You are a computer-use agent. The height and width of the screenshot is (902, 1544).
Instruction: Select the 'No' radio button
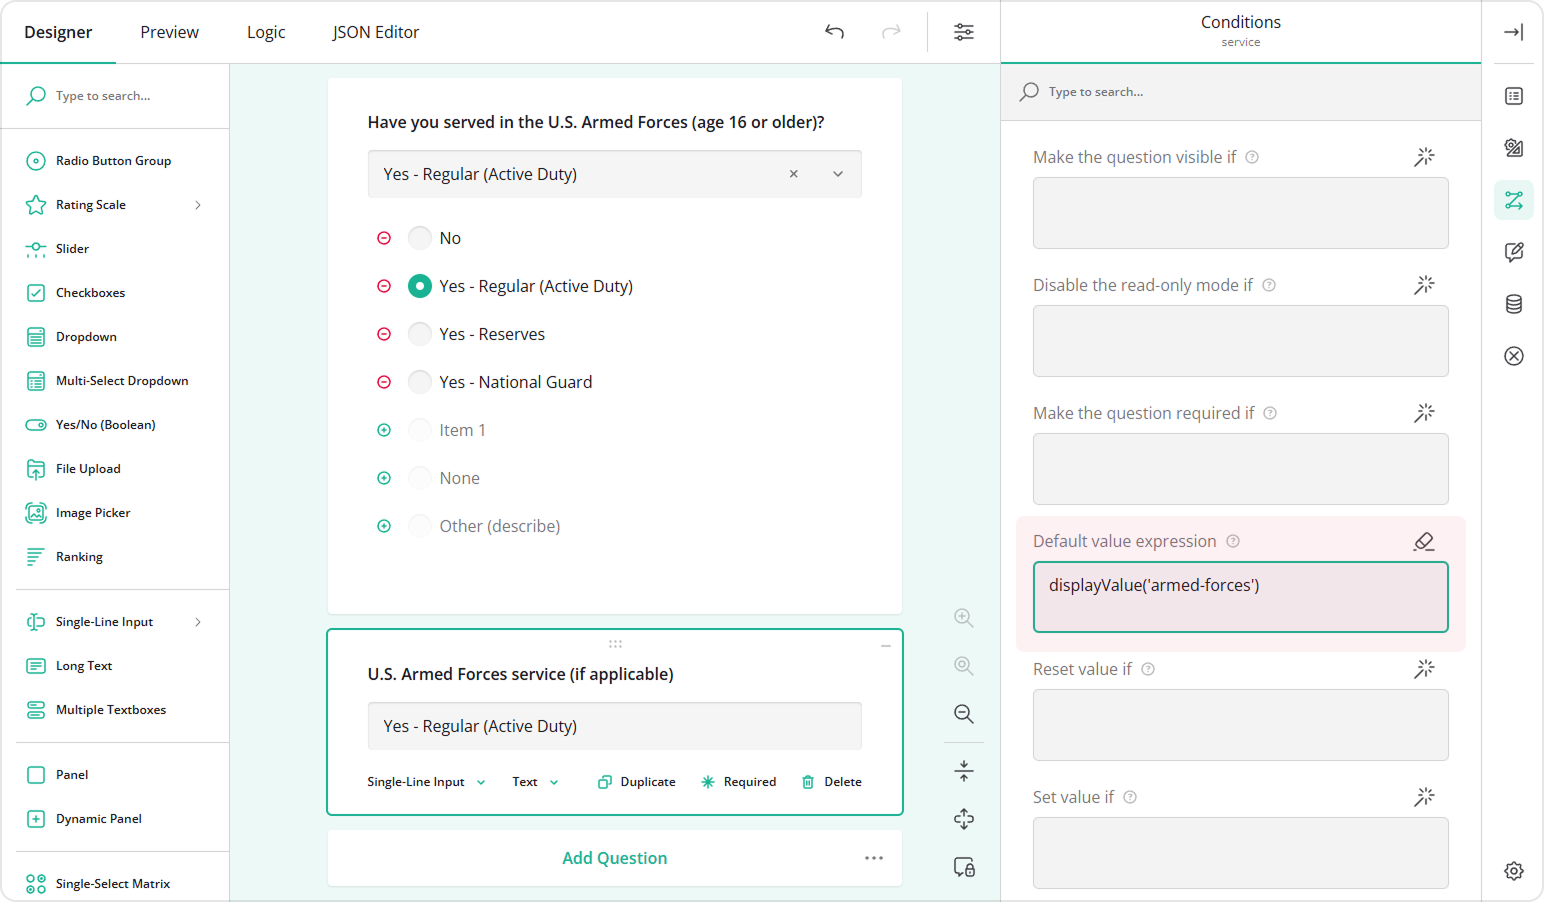coord(420,238)
